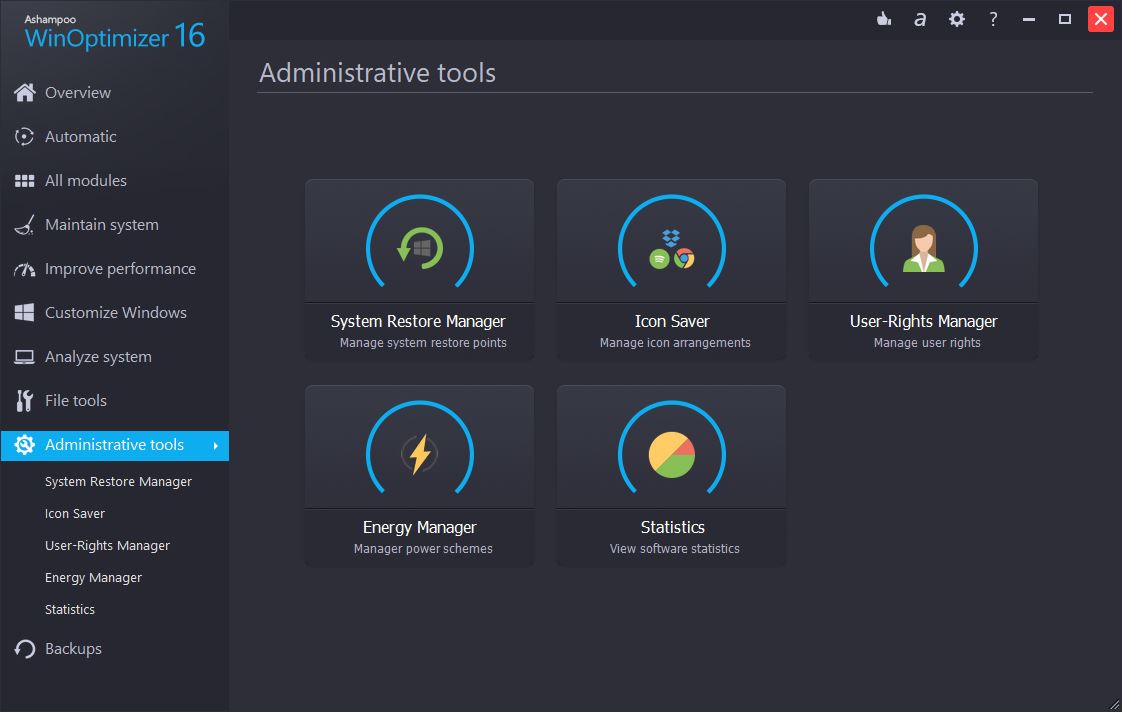Open User-Rights Manager woman icon
Screen dimensions: 1122x712
coord(923,247)
